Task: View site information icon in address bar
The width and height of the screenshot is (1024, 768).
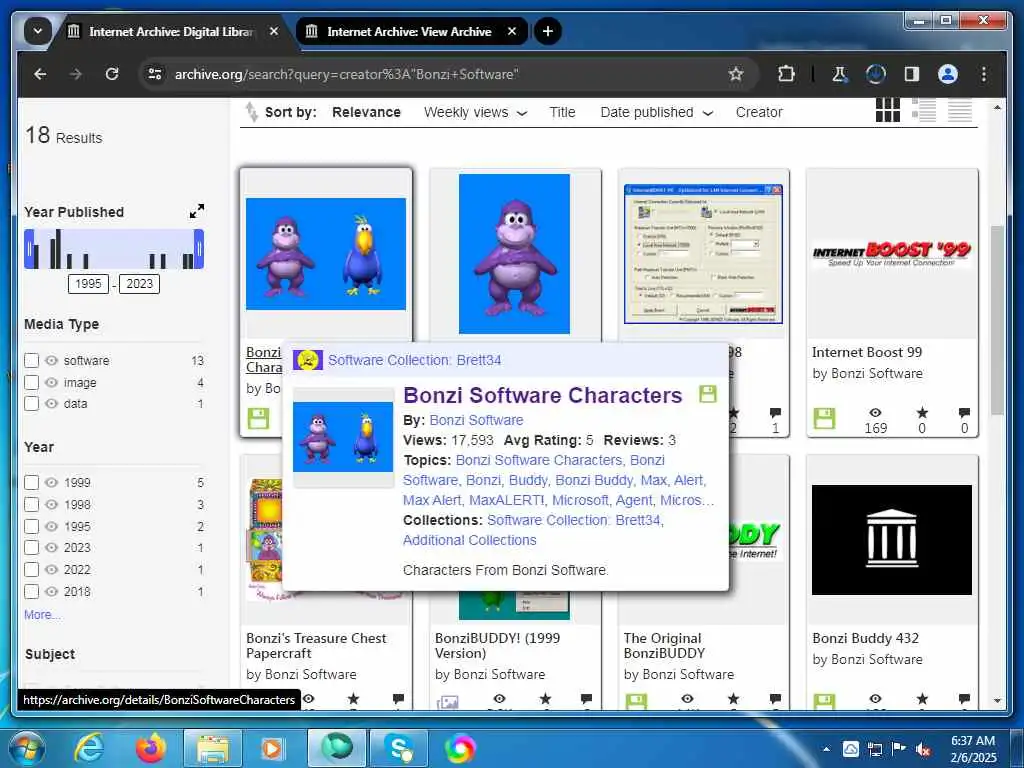Action: pos(155,74)
